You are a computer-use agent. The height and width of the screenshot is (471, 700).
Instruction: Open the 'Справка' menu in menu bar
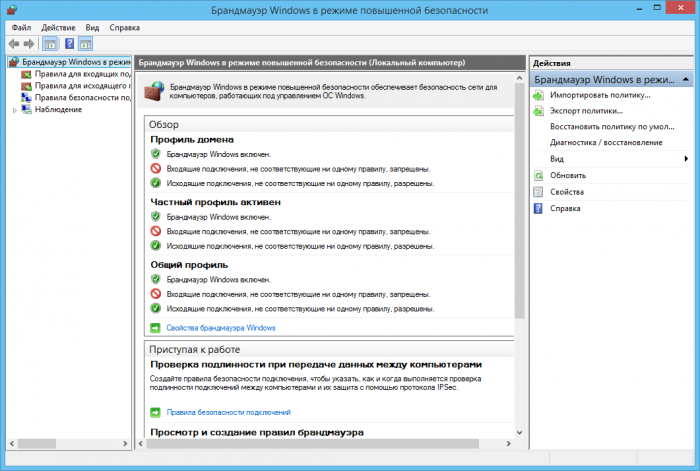[125, 28]
